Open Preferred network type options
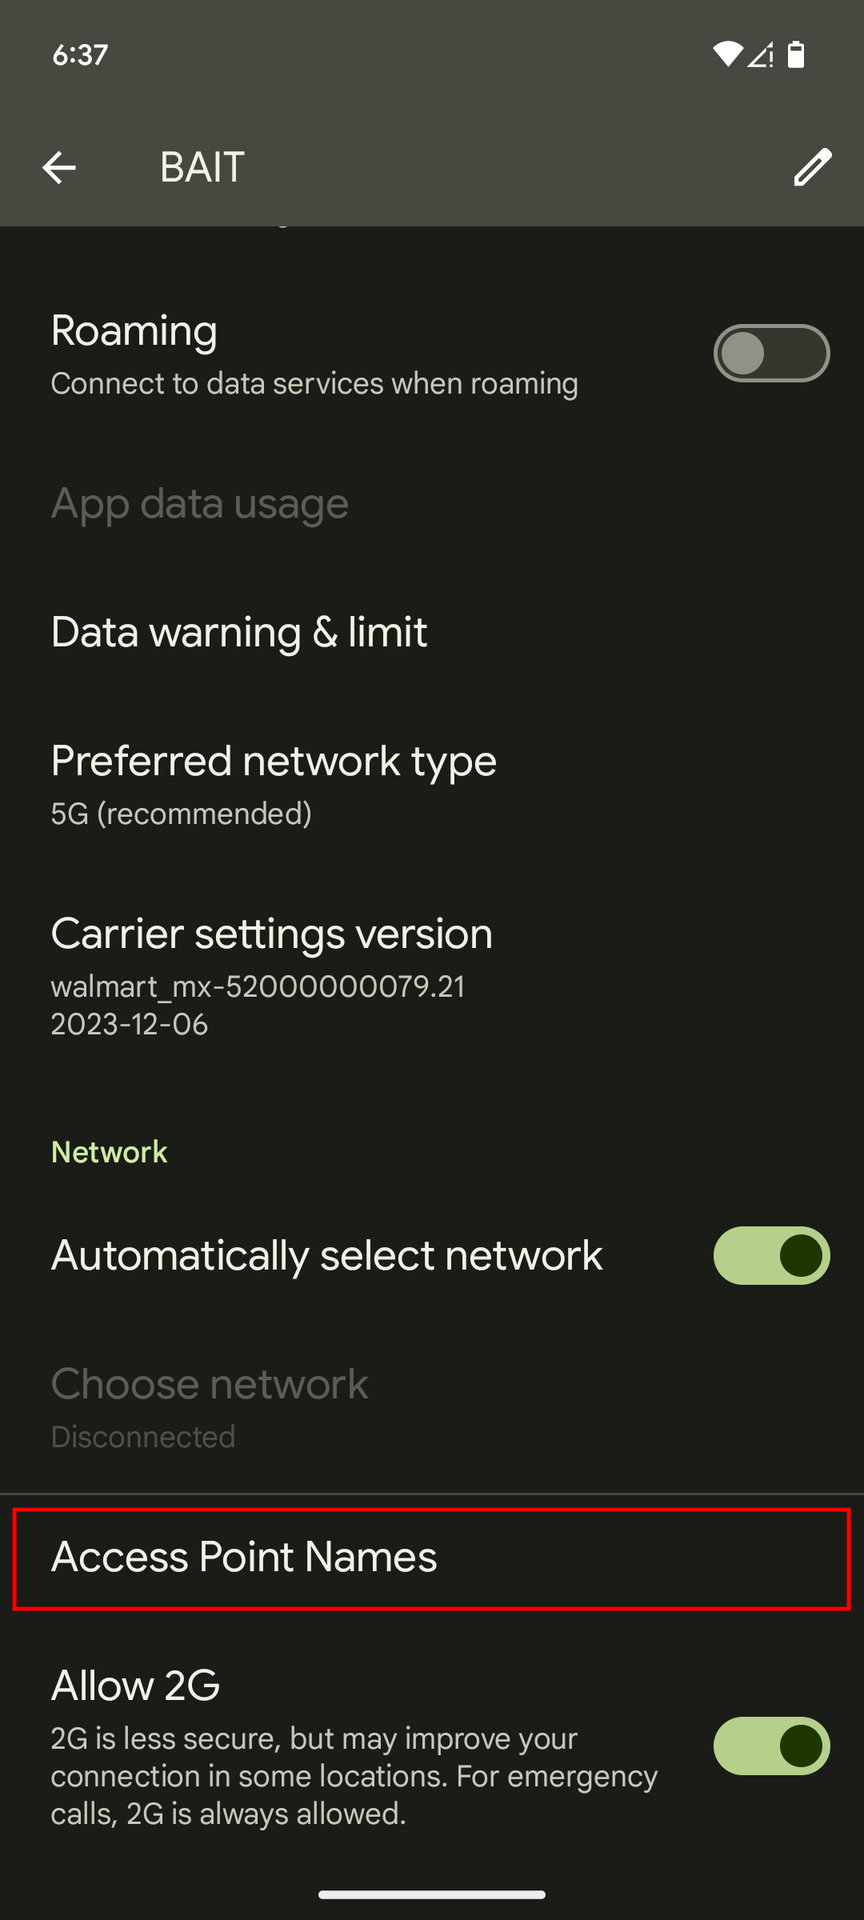This screenshot has height=1920, width=864. [x=273, y=784]
